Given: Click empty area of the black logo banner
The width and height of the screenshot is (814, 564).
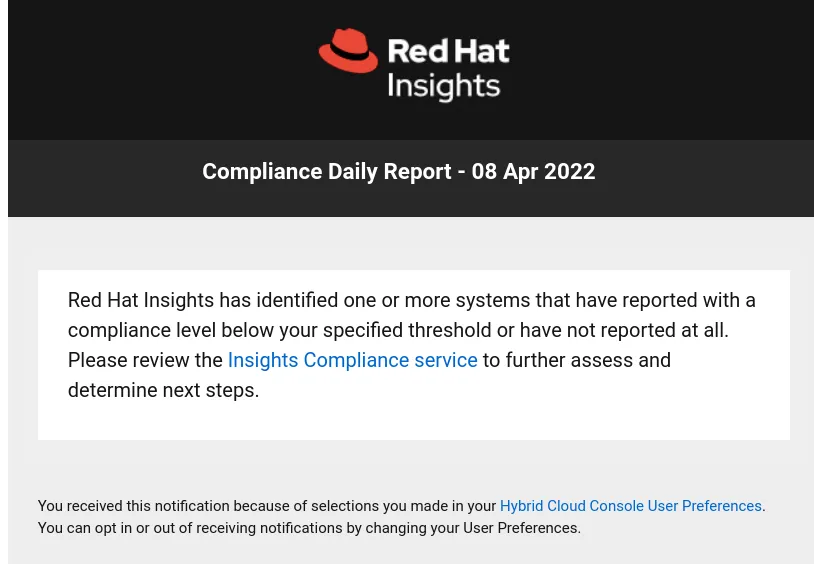Looking at the screenshot, I should click(156, 68).
